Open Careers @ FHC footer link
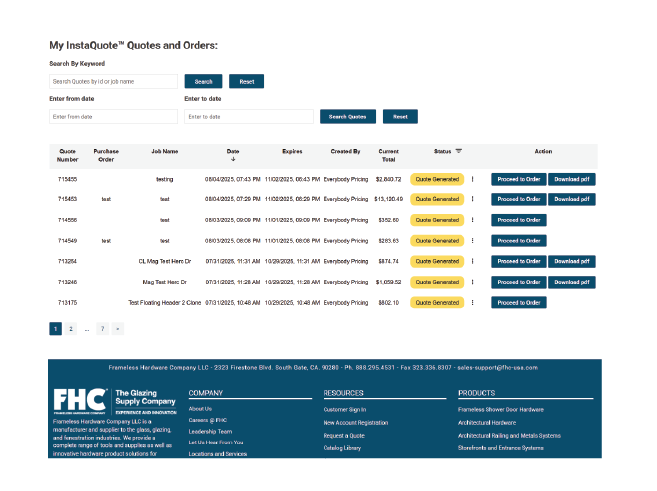 208,420
